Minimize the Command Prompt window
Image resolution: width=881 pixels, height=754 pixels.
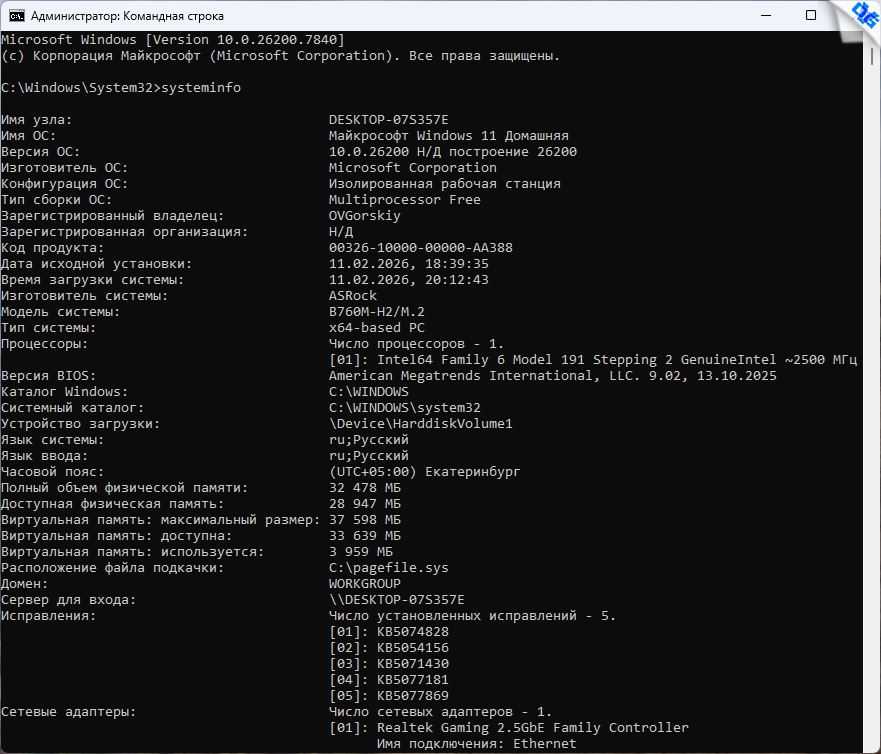click(x=766, y=15)
